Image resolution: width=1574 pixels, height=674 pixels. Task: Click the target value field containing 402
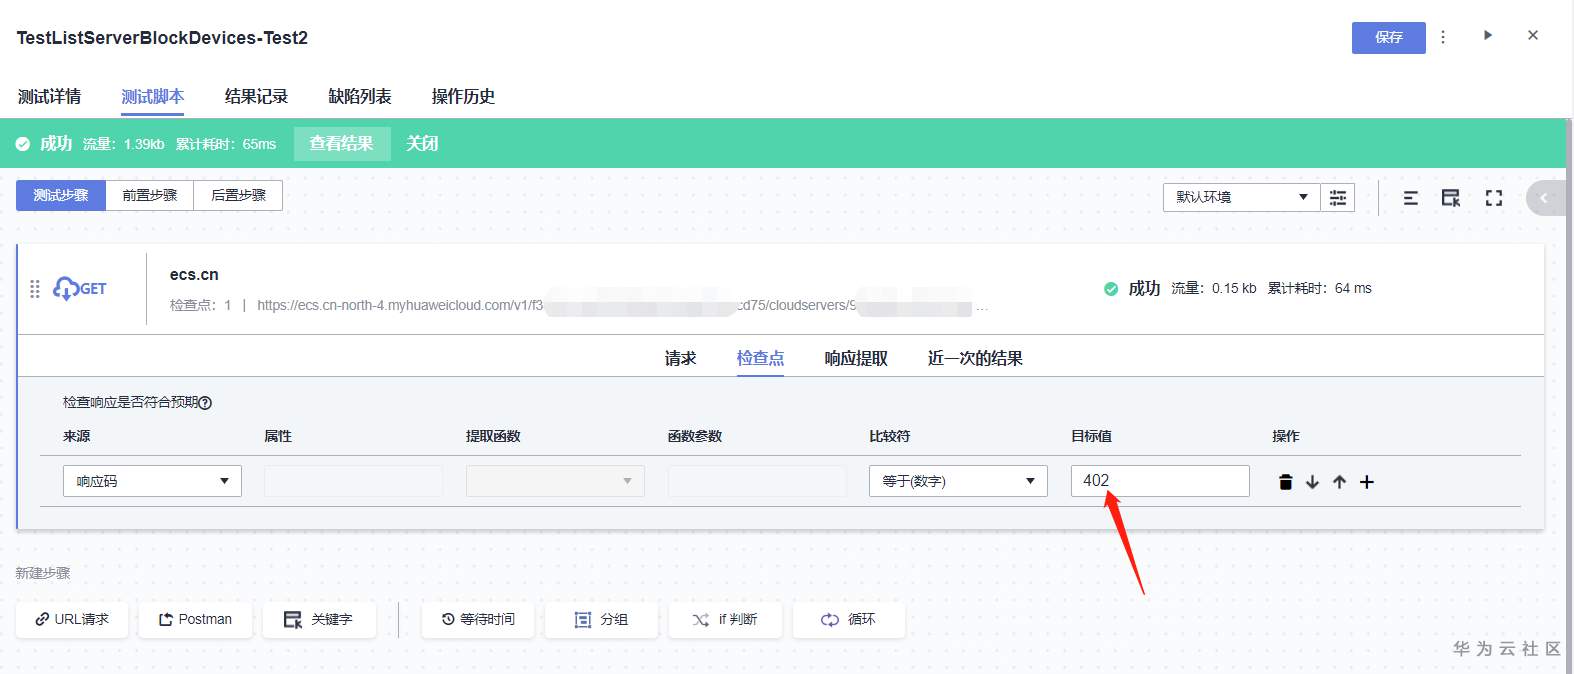[1160, 481]
